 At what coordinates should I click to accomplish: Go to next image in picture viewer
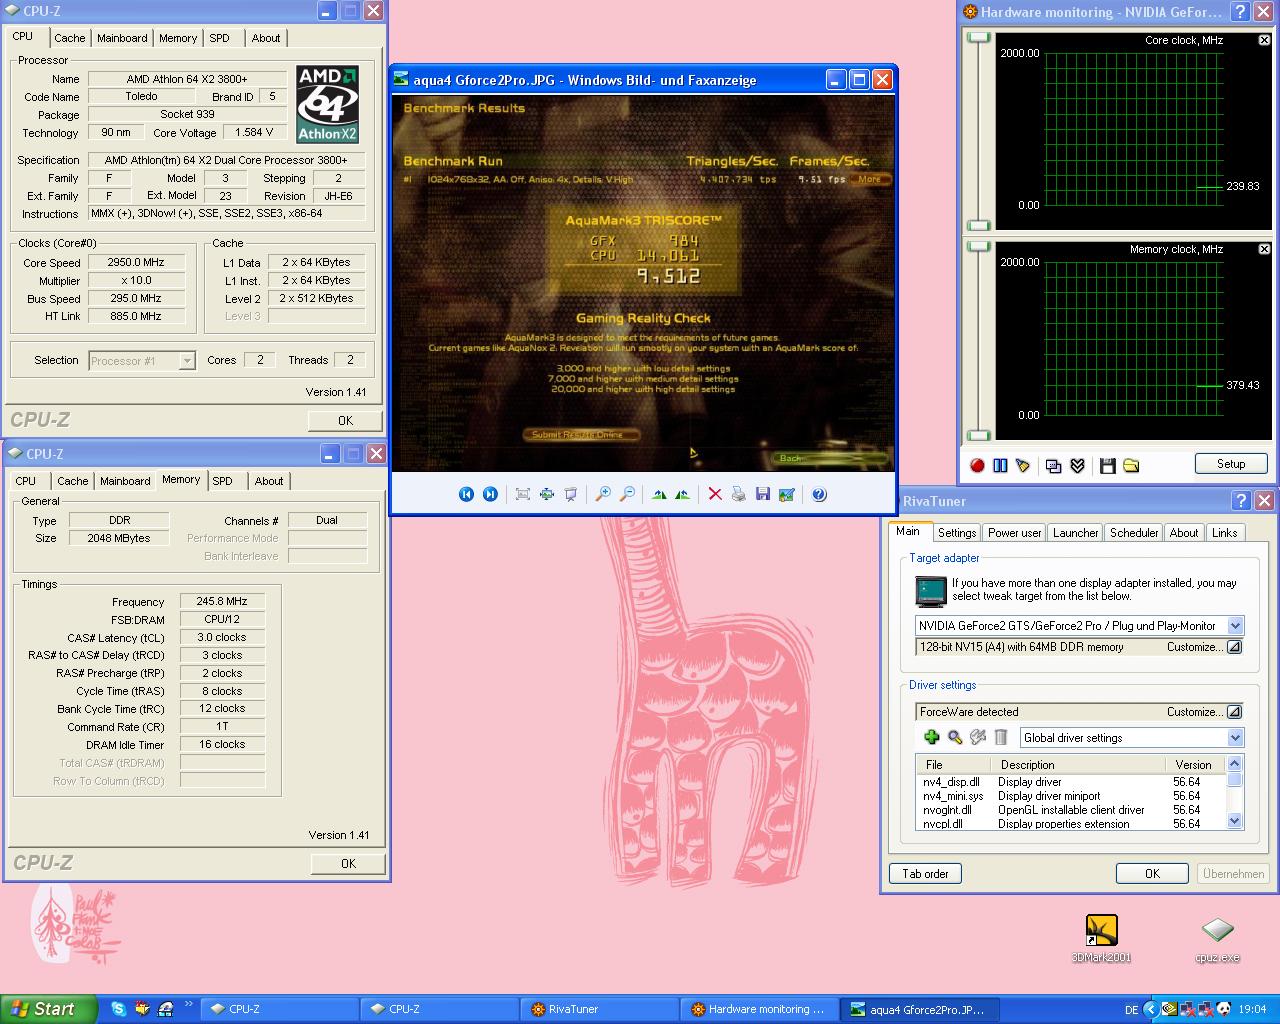pos(490,494)
